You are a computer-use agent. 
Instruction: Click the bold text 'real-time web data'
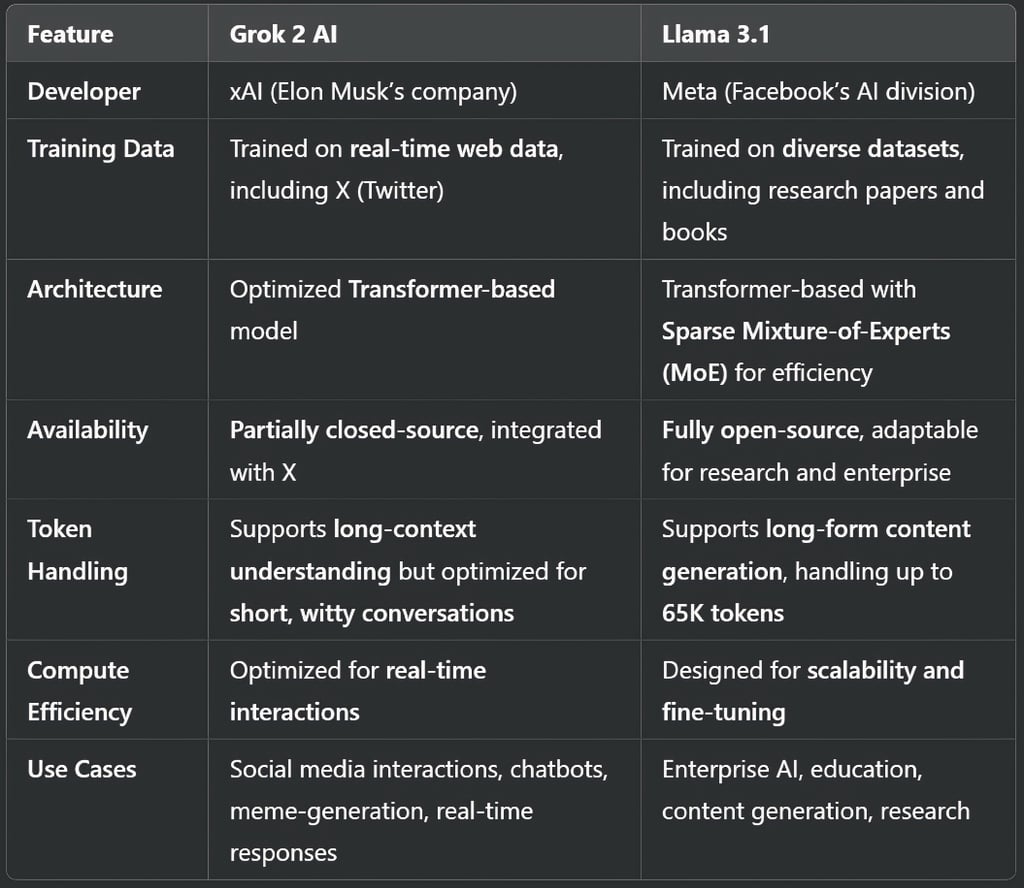click(x=456, y=149)
